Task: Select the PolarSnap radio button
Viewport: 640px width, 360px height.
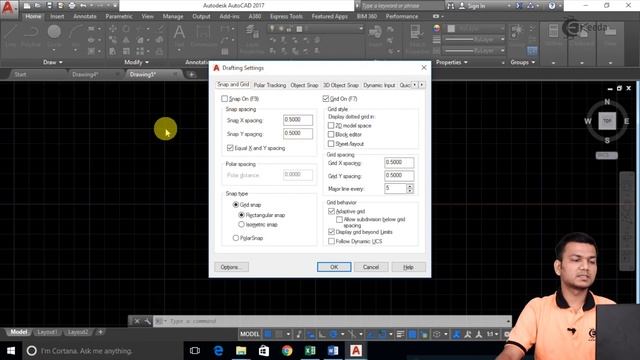Action: coord(236,238)
